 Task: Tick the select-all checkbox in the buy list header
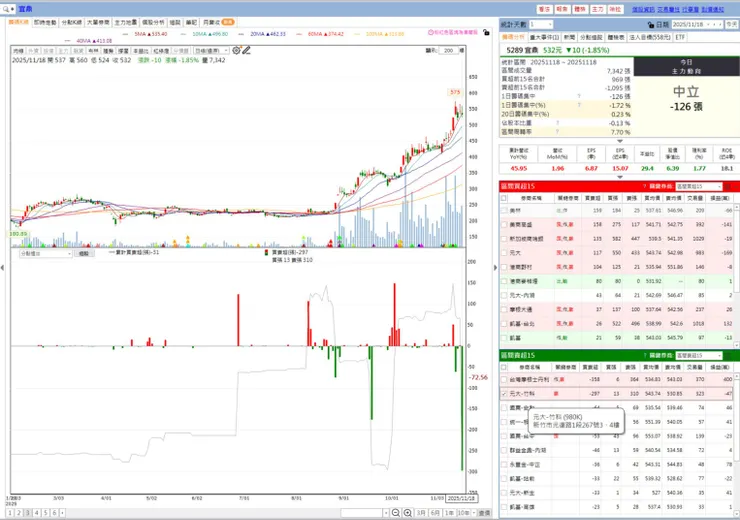point(504,198)
